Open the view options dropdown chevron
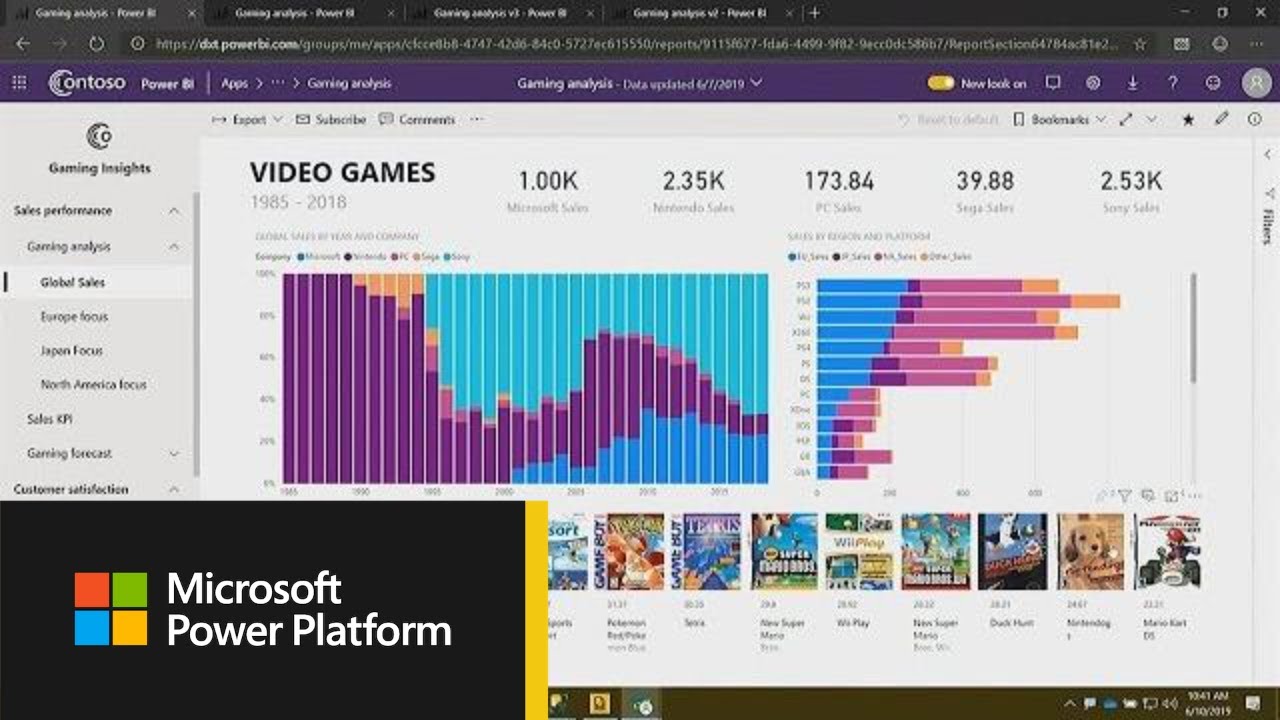The image size is (1280, 720). 1152,119
